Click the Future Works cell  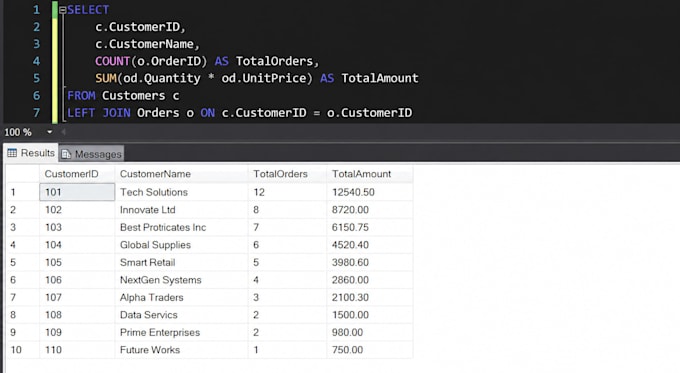click(181, 350)
